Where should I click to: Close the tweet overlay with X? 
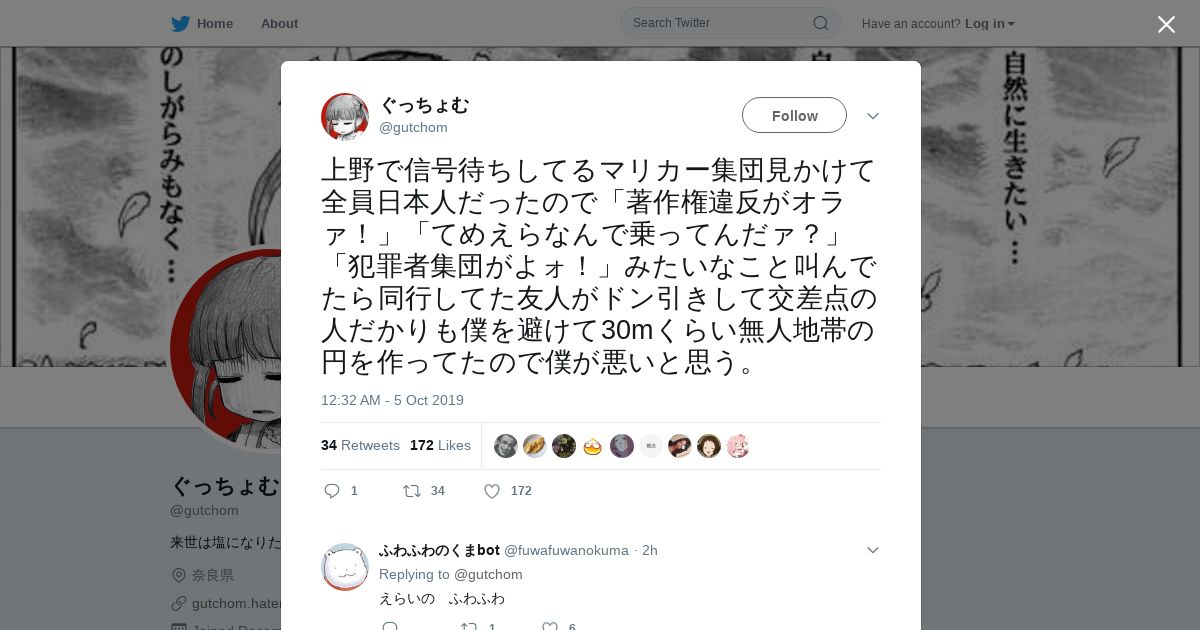click(1166, 24)
